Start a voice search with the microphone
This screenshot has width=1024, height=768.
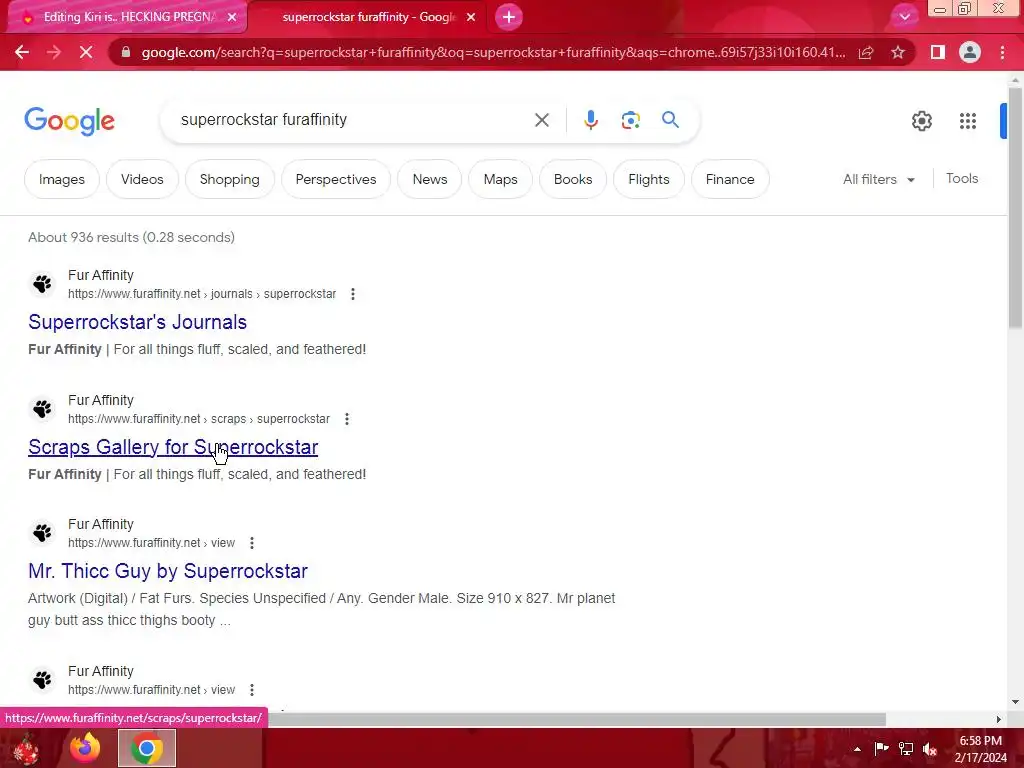tap(590, 120)
